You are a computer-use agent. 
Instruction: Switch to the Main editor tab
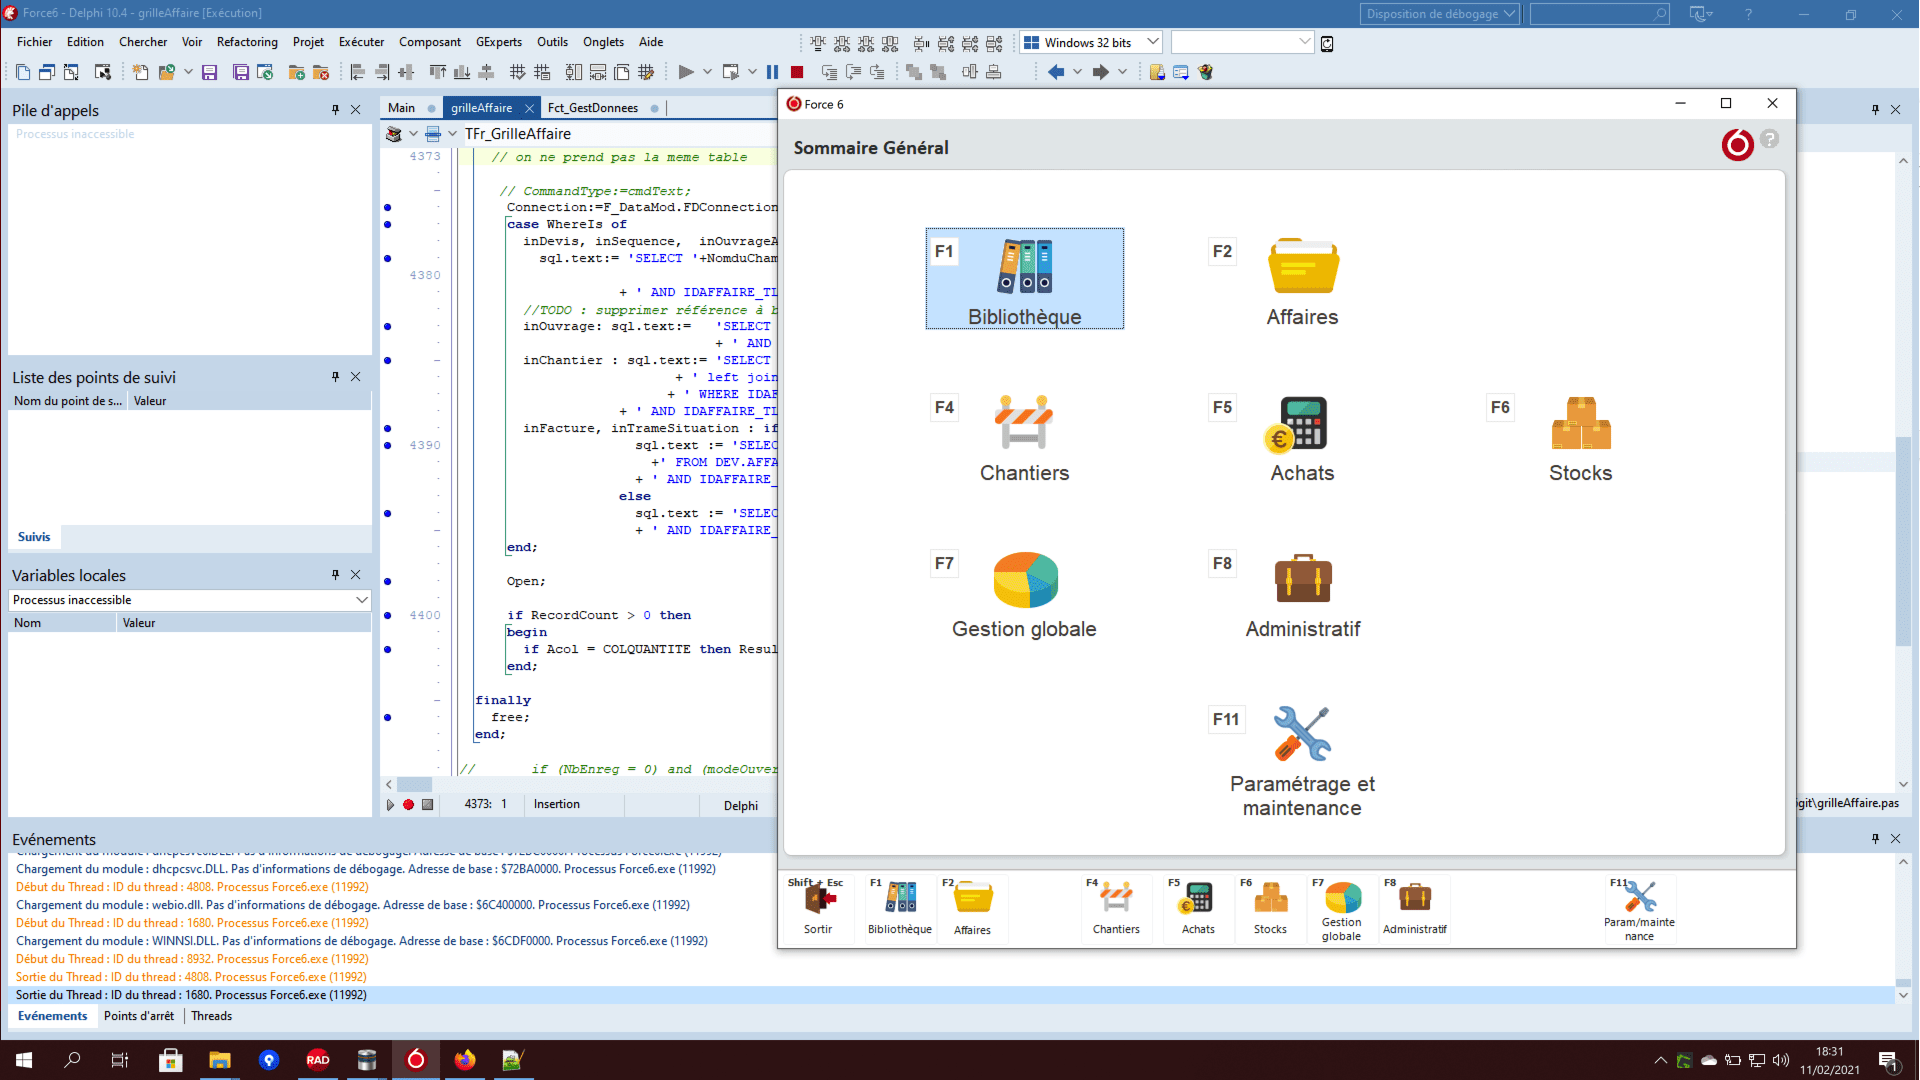click(x=402, y=108)
